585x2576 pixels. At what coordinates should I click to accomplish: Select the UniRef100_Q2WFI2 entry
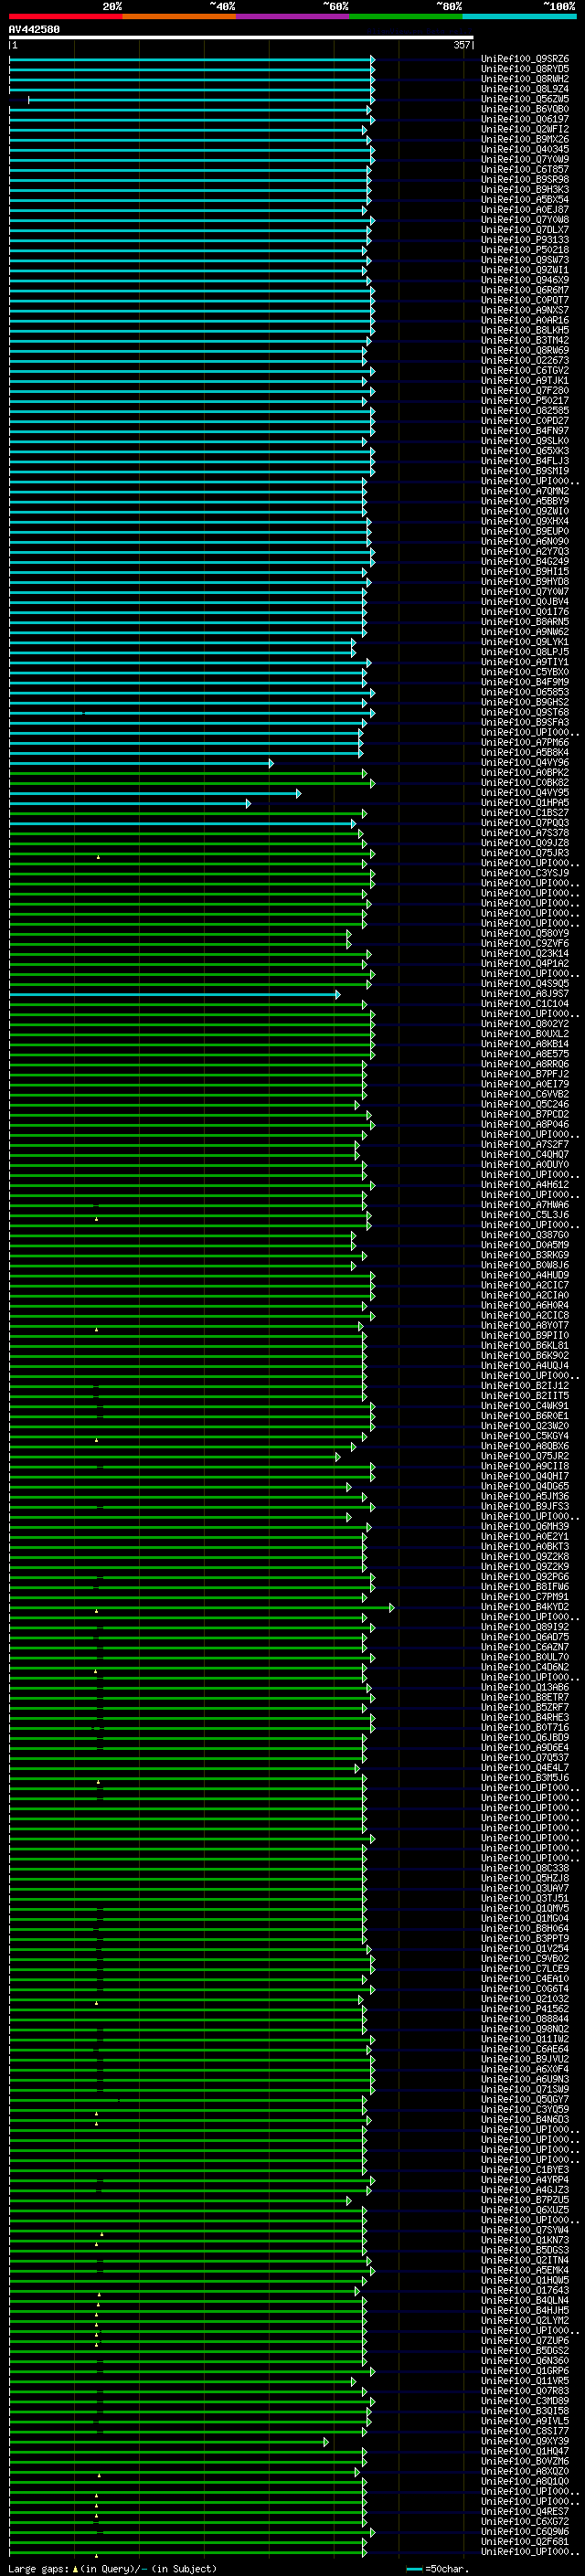point(525,129)
